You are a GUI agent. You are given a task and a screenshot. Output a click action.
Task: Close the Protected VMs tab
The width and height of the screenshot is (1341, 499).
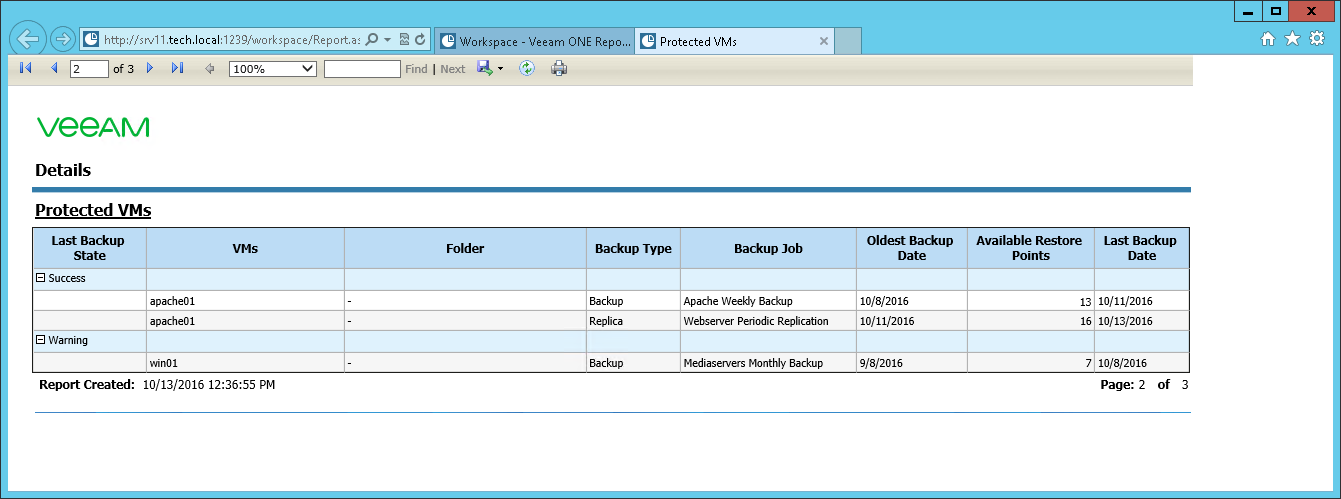click(824, 41)
